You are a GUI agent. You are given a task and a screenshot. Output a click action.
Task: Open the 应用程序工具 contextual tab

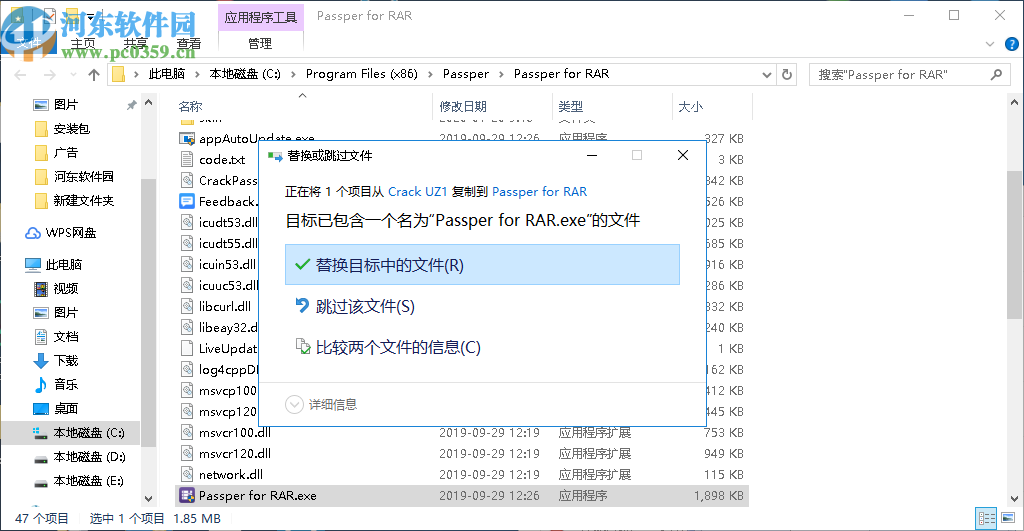261,18
